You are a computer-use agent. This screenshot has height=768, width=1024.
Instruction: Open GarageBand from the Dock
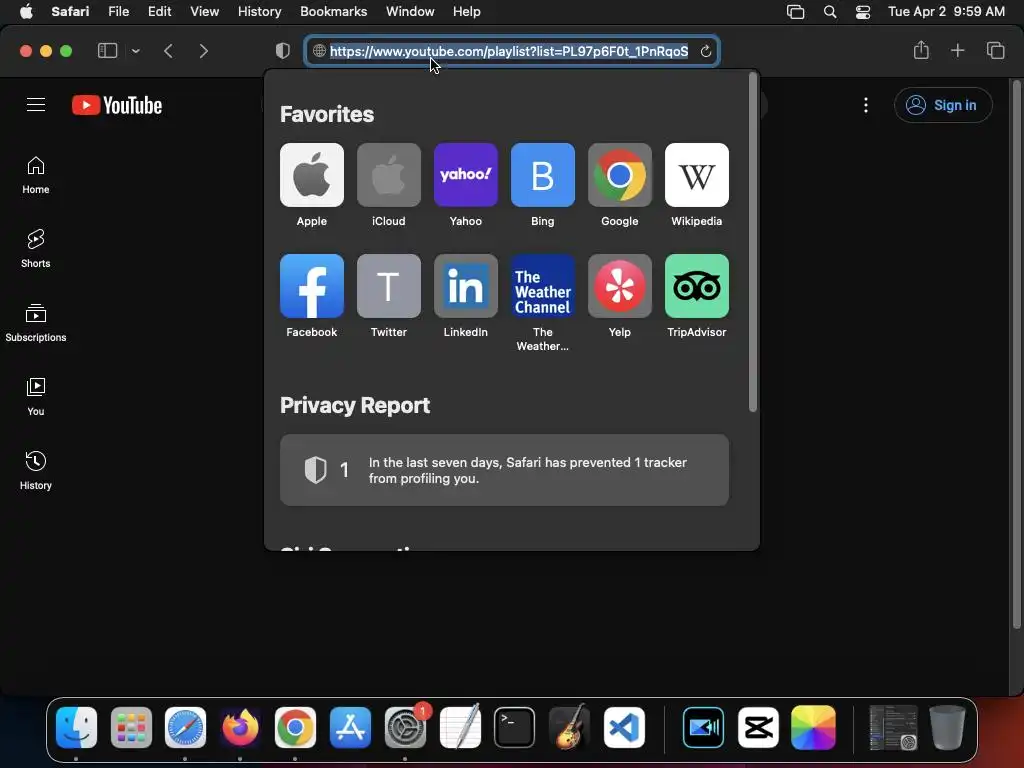(x=569, y=727)
